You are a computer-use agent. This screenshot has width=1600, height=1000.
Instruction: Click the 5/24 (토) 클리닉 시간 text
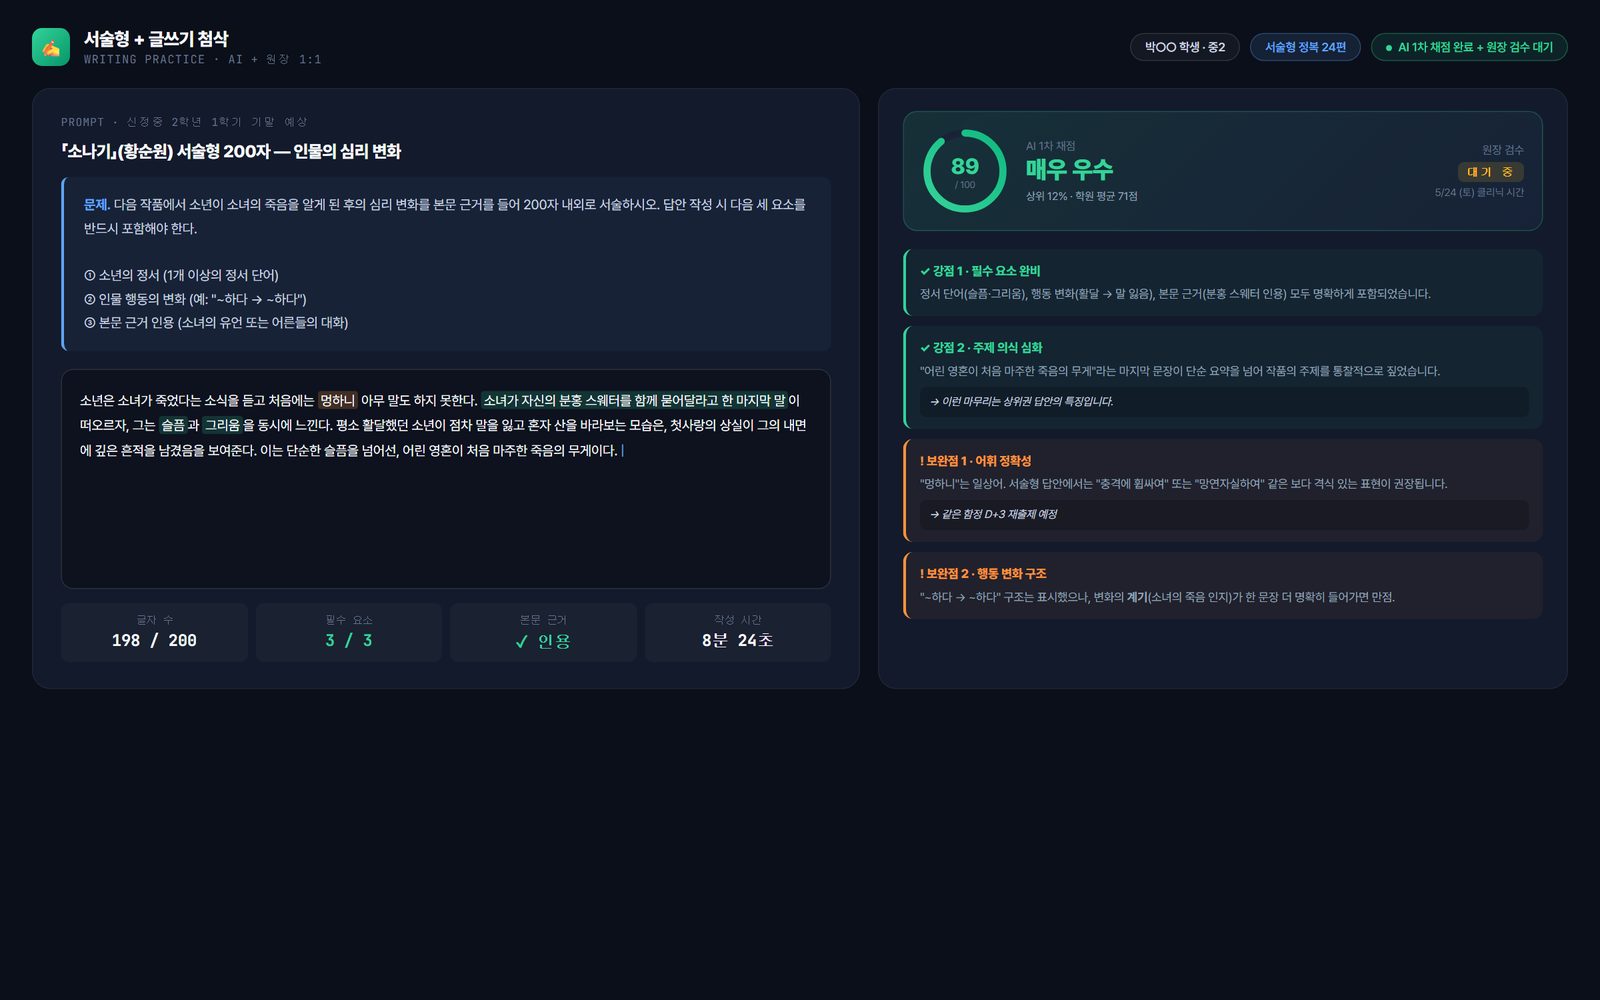[1479, 193]
